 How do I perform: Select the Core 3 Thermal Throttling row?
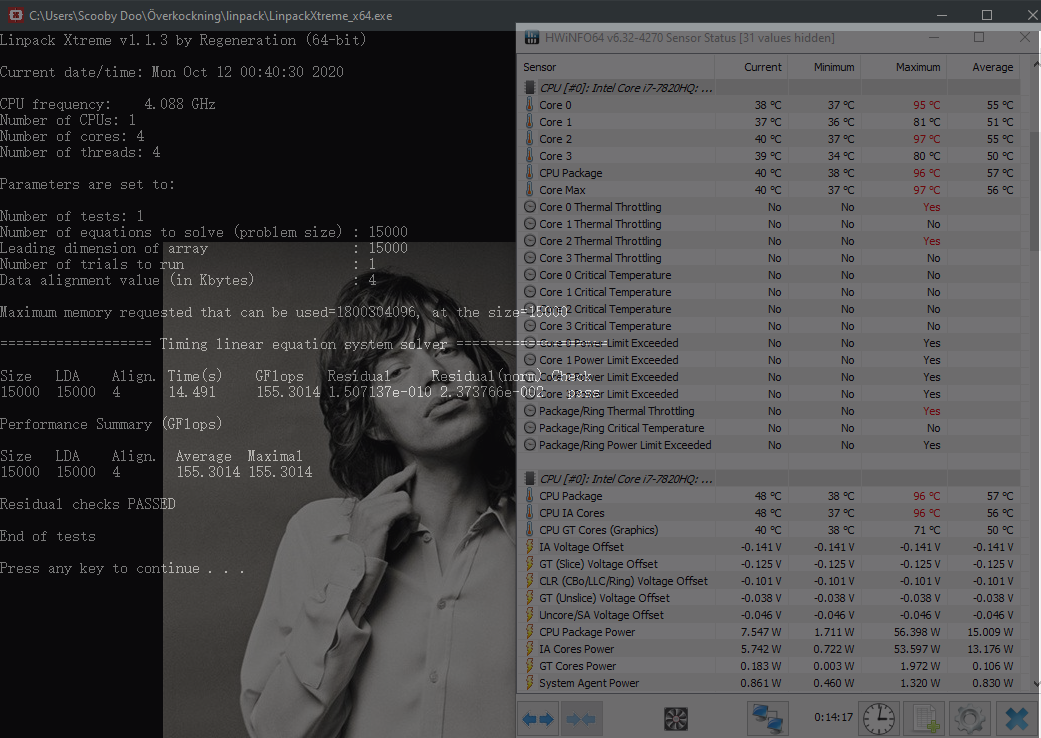click(769, 258)
